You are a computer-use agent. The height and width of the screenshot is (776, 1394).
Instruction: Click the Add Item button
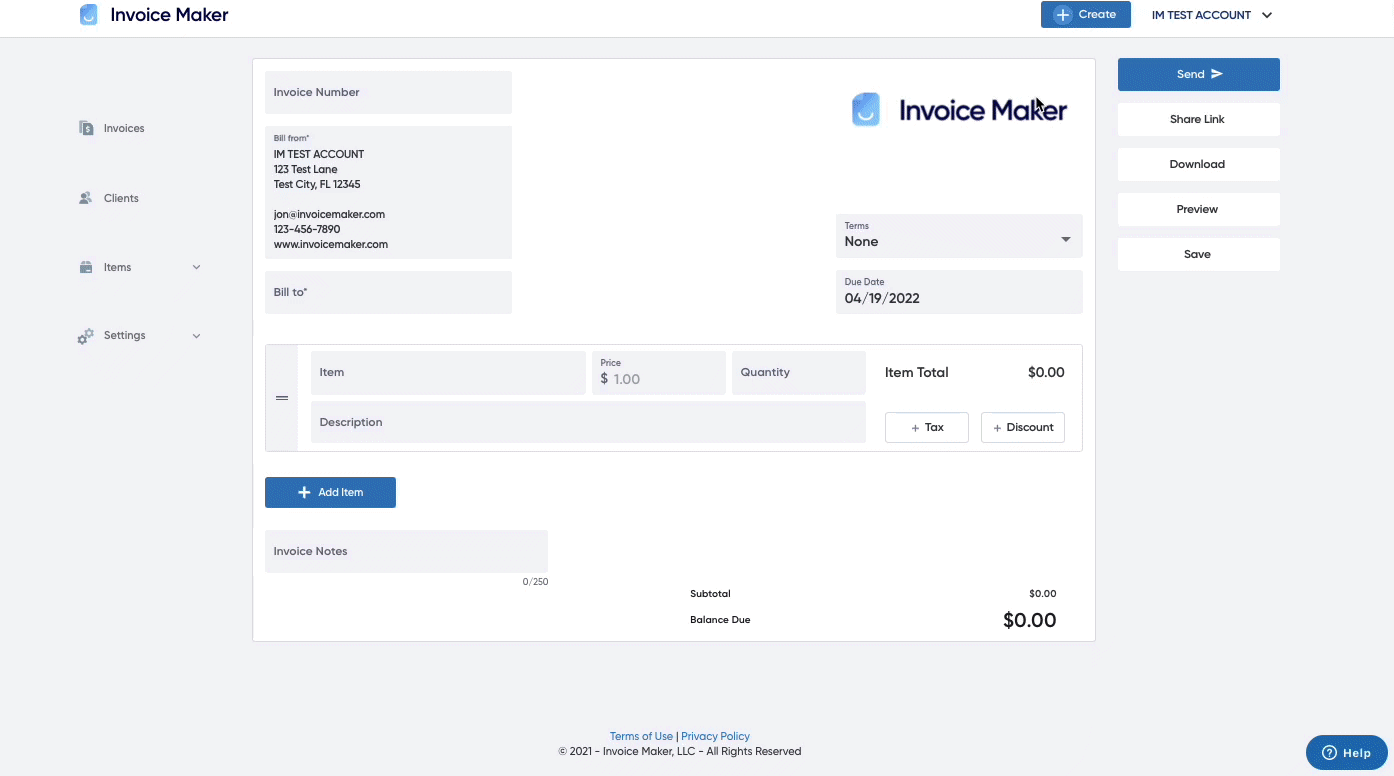[330, 492]
